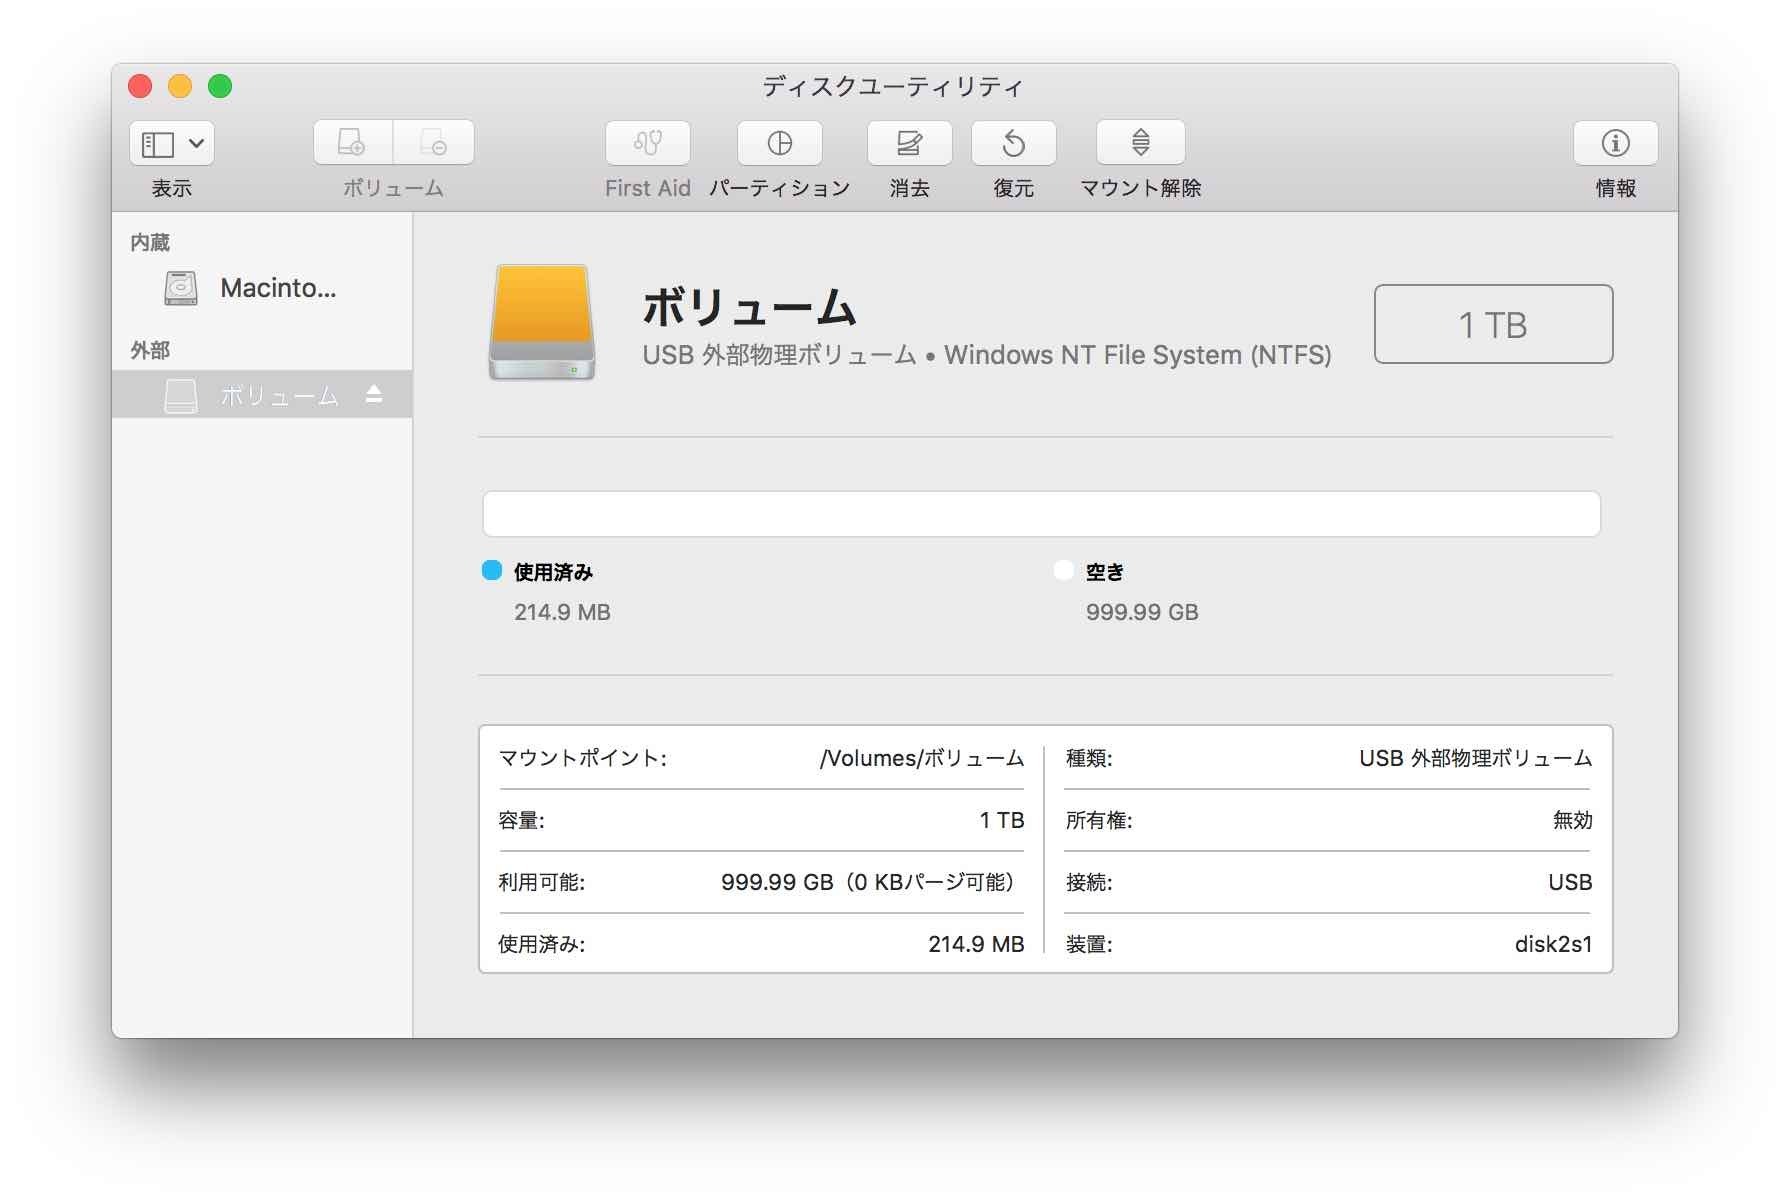
Task: Click the 種類 value USB 外部物理ボリューム
Action: click(1476, 758)
